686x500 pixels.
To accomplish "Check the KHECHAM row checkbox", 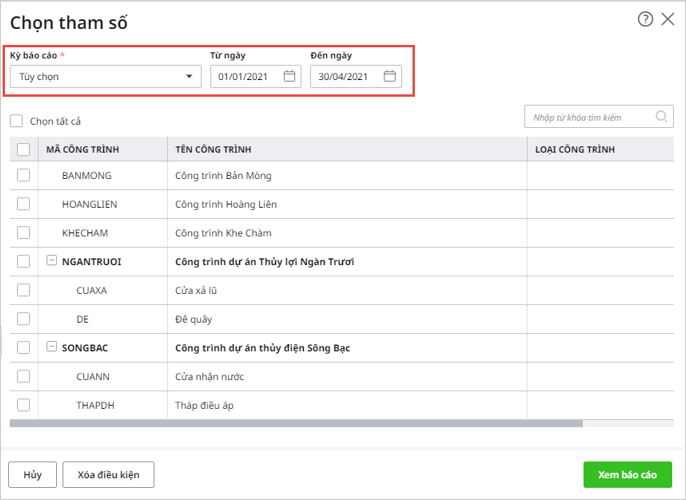I will (x=23, y=232).
